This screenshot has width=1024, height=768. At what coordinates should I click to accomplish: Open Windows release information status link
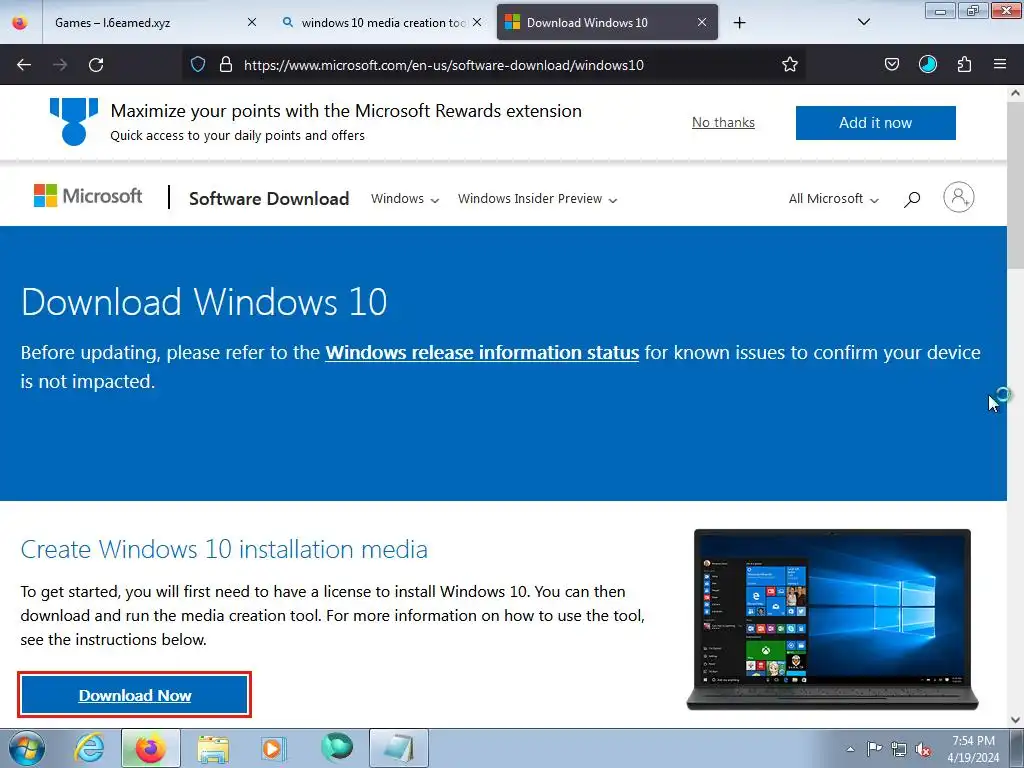pos(482,353)
